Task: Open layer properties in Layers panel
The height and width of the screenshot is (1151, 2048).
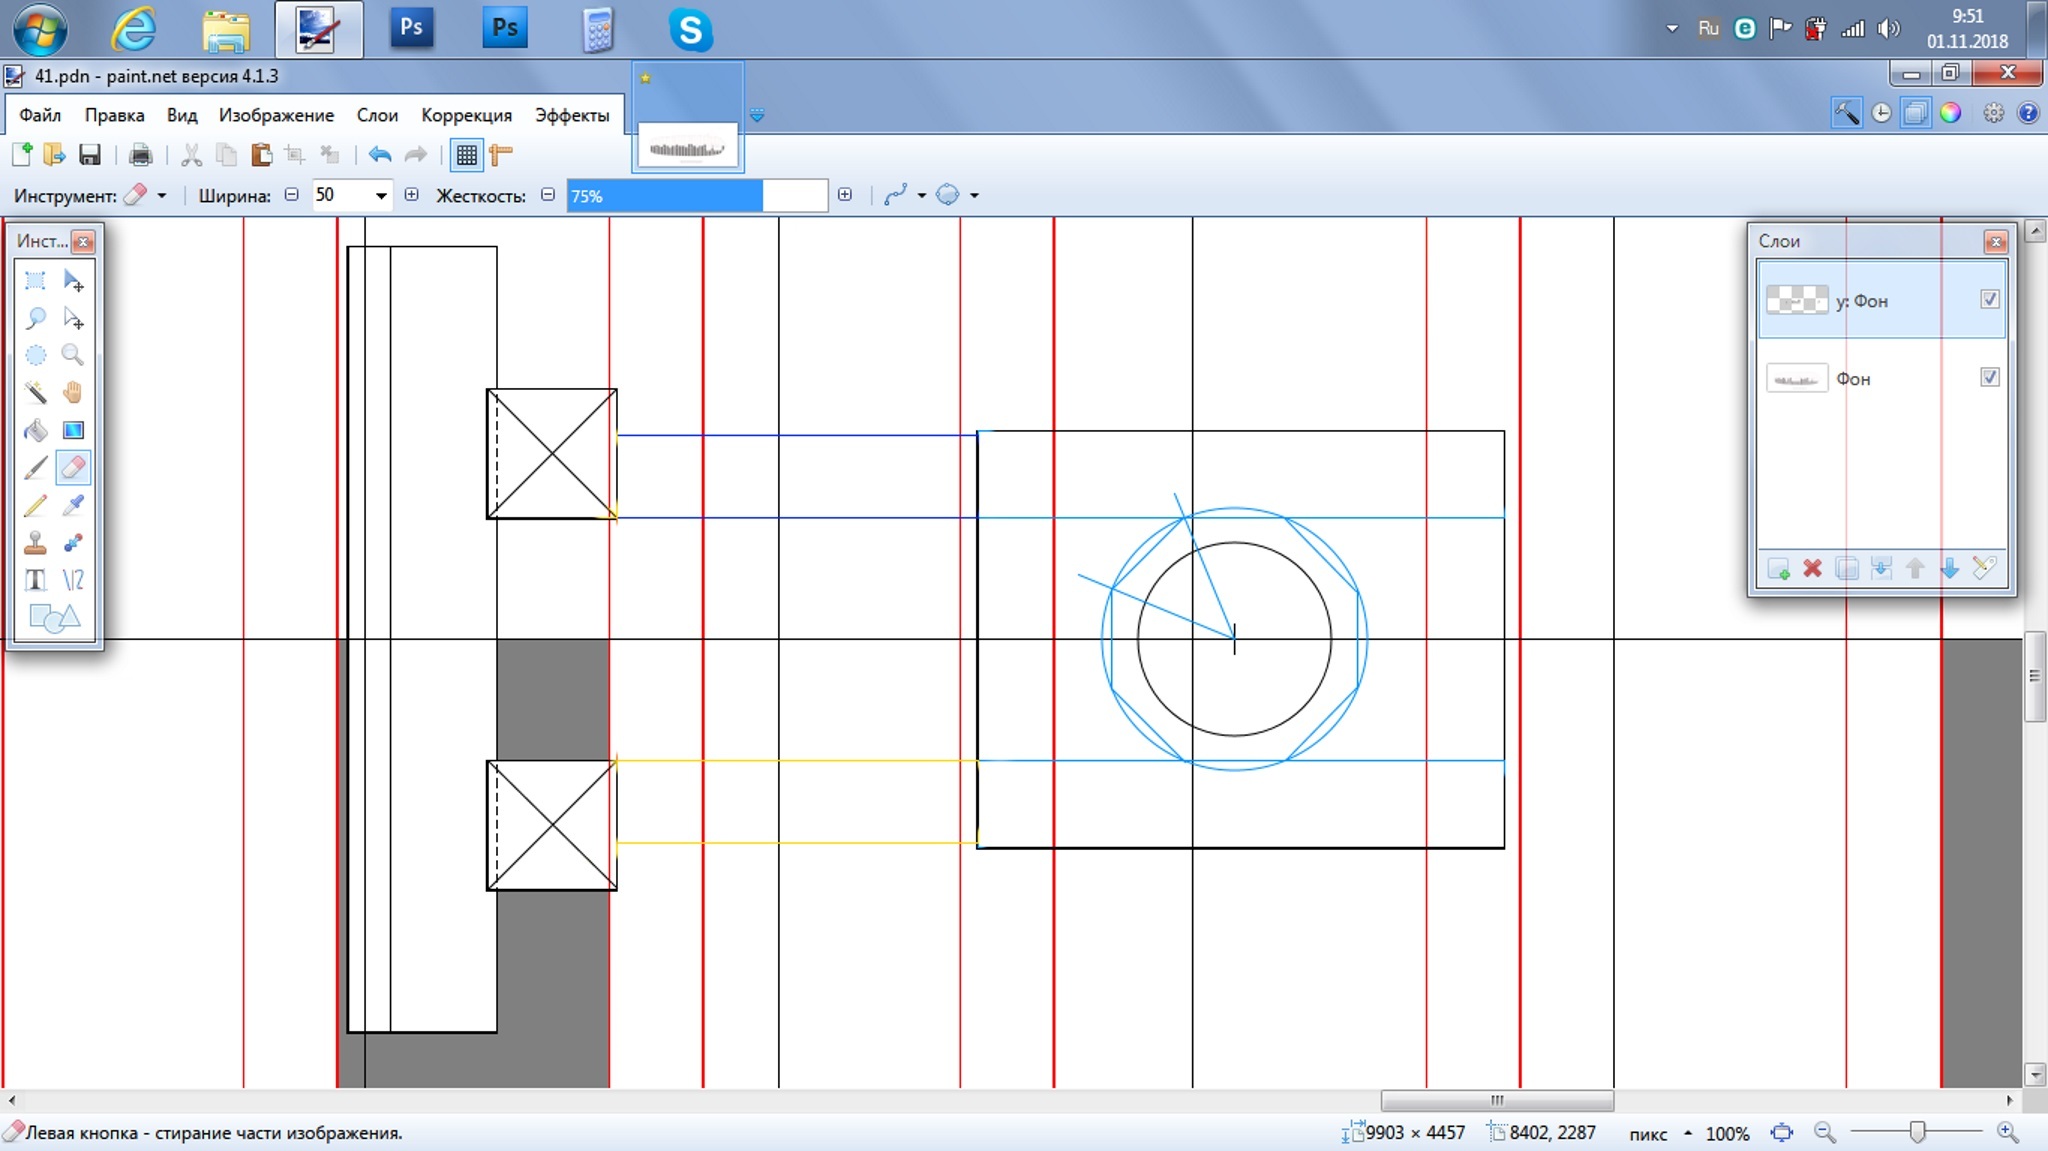Action: click(x=1985, y=569)
